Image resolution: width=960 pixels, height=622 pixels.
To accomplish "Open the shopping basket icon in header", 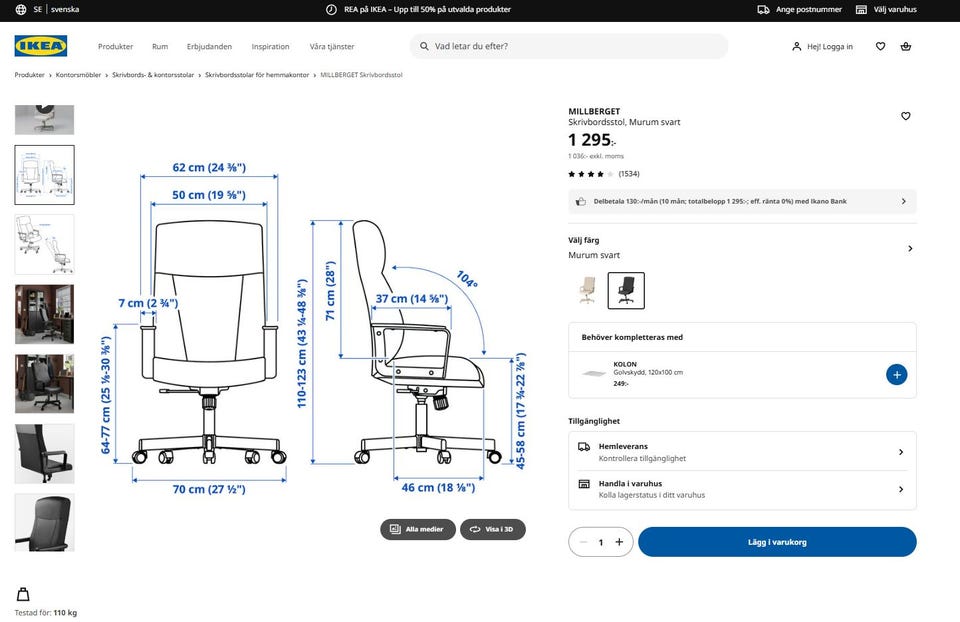I will [x=906, y=46].
